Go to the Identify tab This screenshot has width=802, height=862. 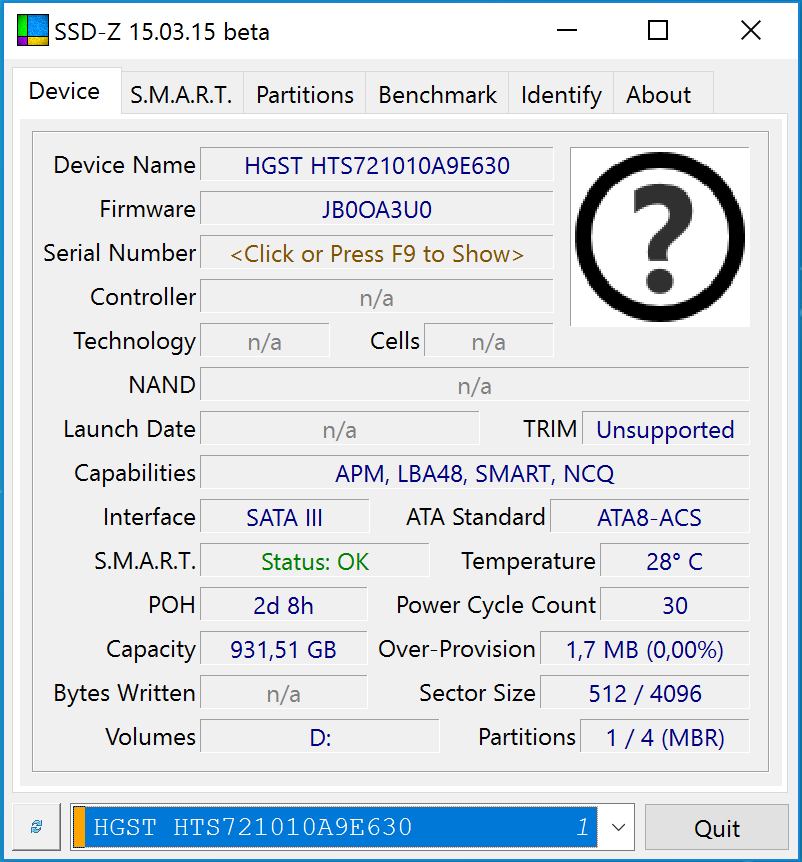pos(561,95)
